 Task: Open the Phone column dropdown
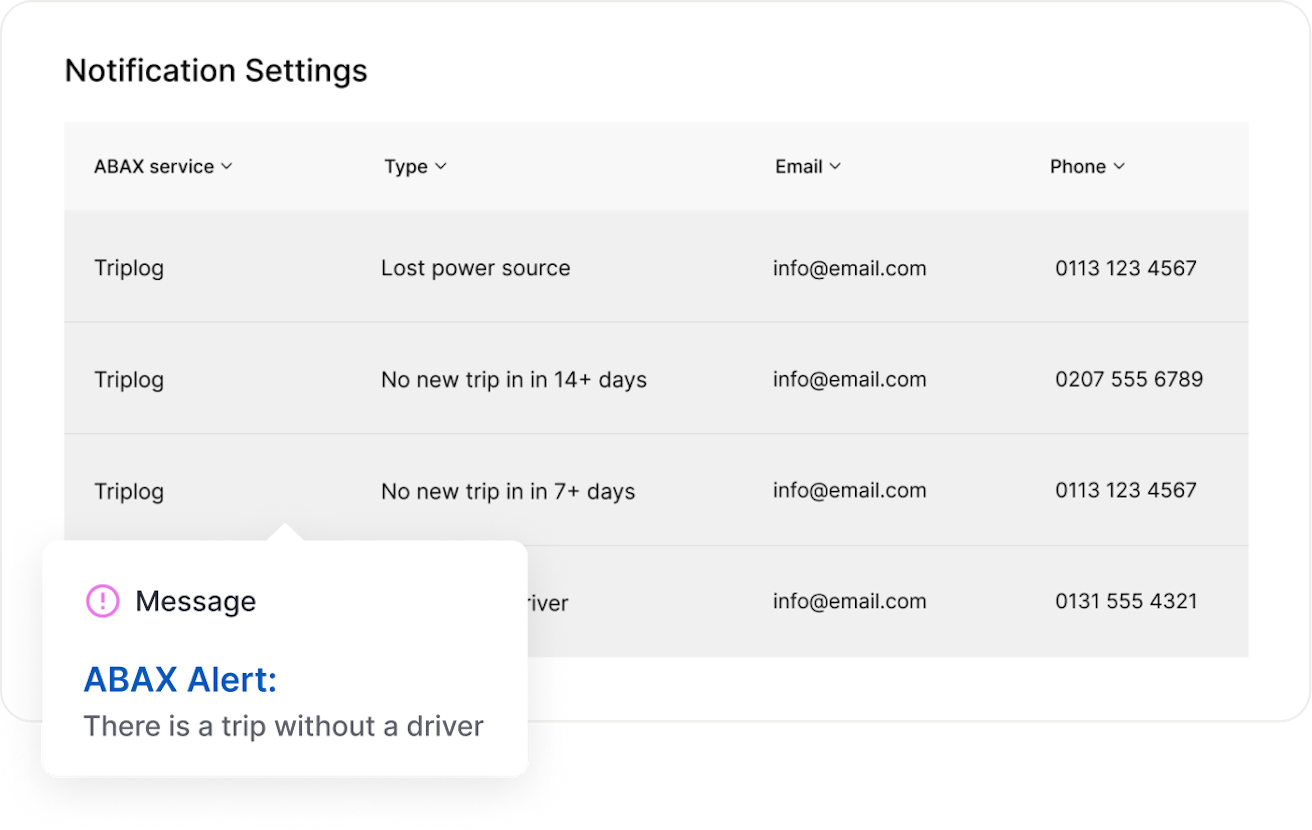[x=1087, y=167]
